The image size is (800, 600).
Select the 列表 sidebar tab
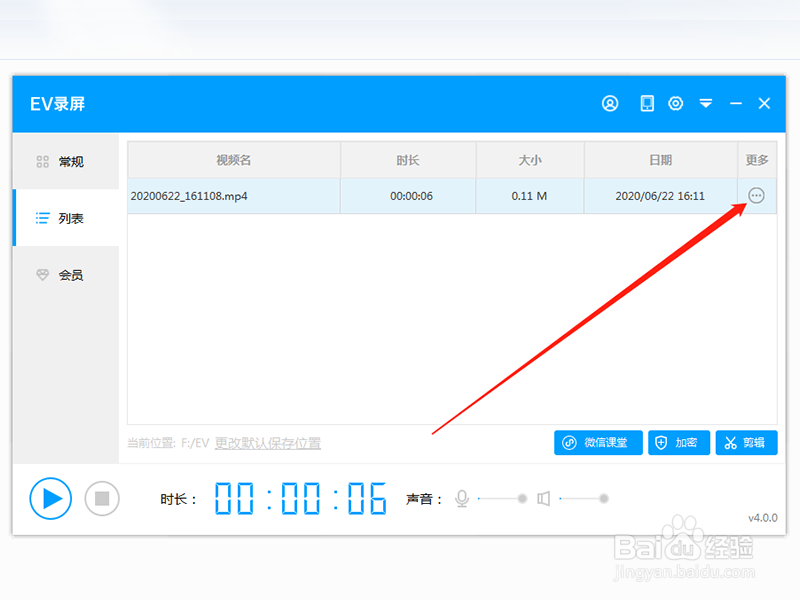66,218
